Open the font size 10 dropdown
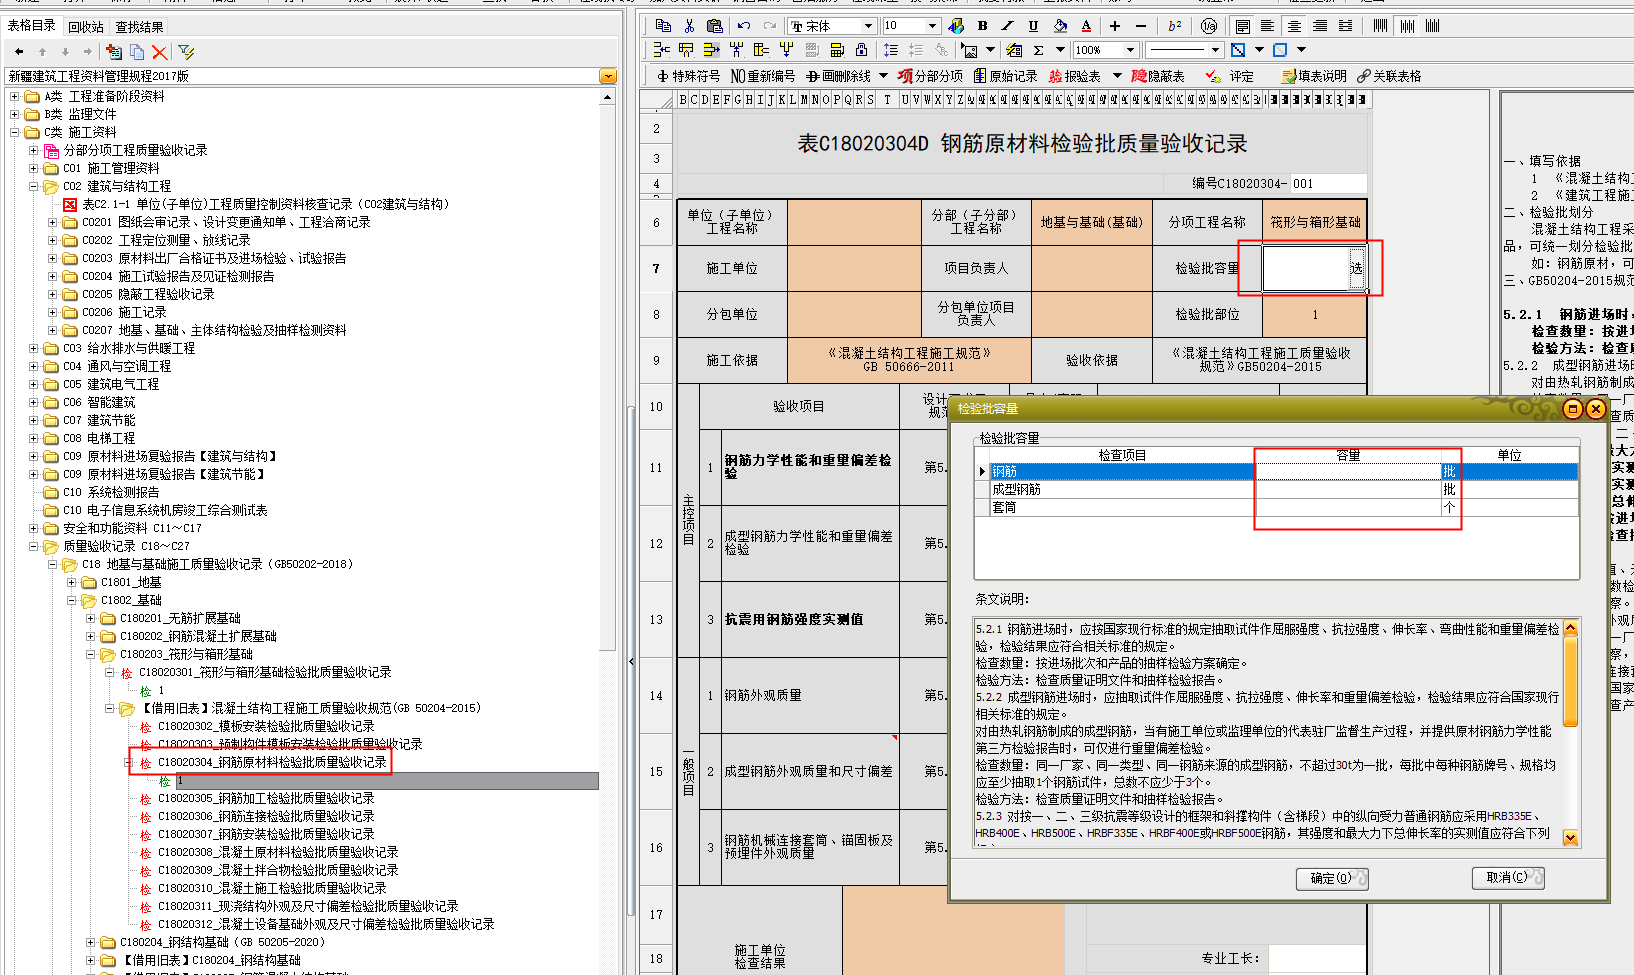Viewport: 1634px width, 975px height. 932,26
